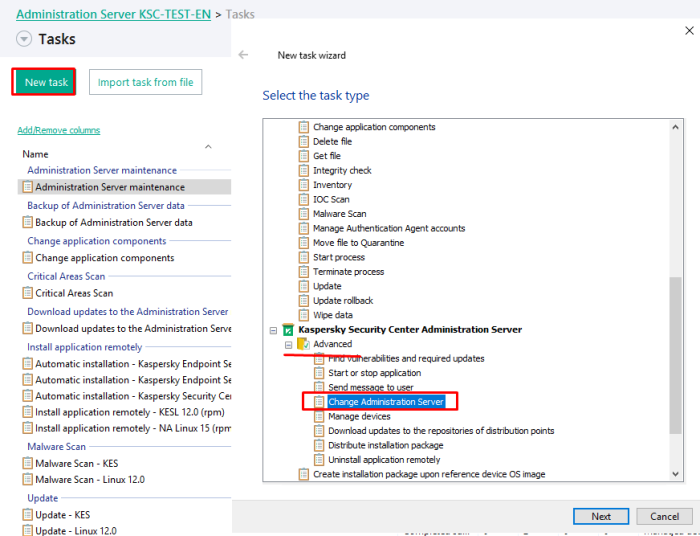This screenshot has height=536, width=700.
Task: Click the Critical Areas Scan group header
Action: coord(66,276)
